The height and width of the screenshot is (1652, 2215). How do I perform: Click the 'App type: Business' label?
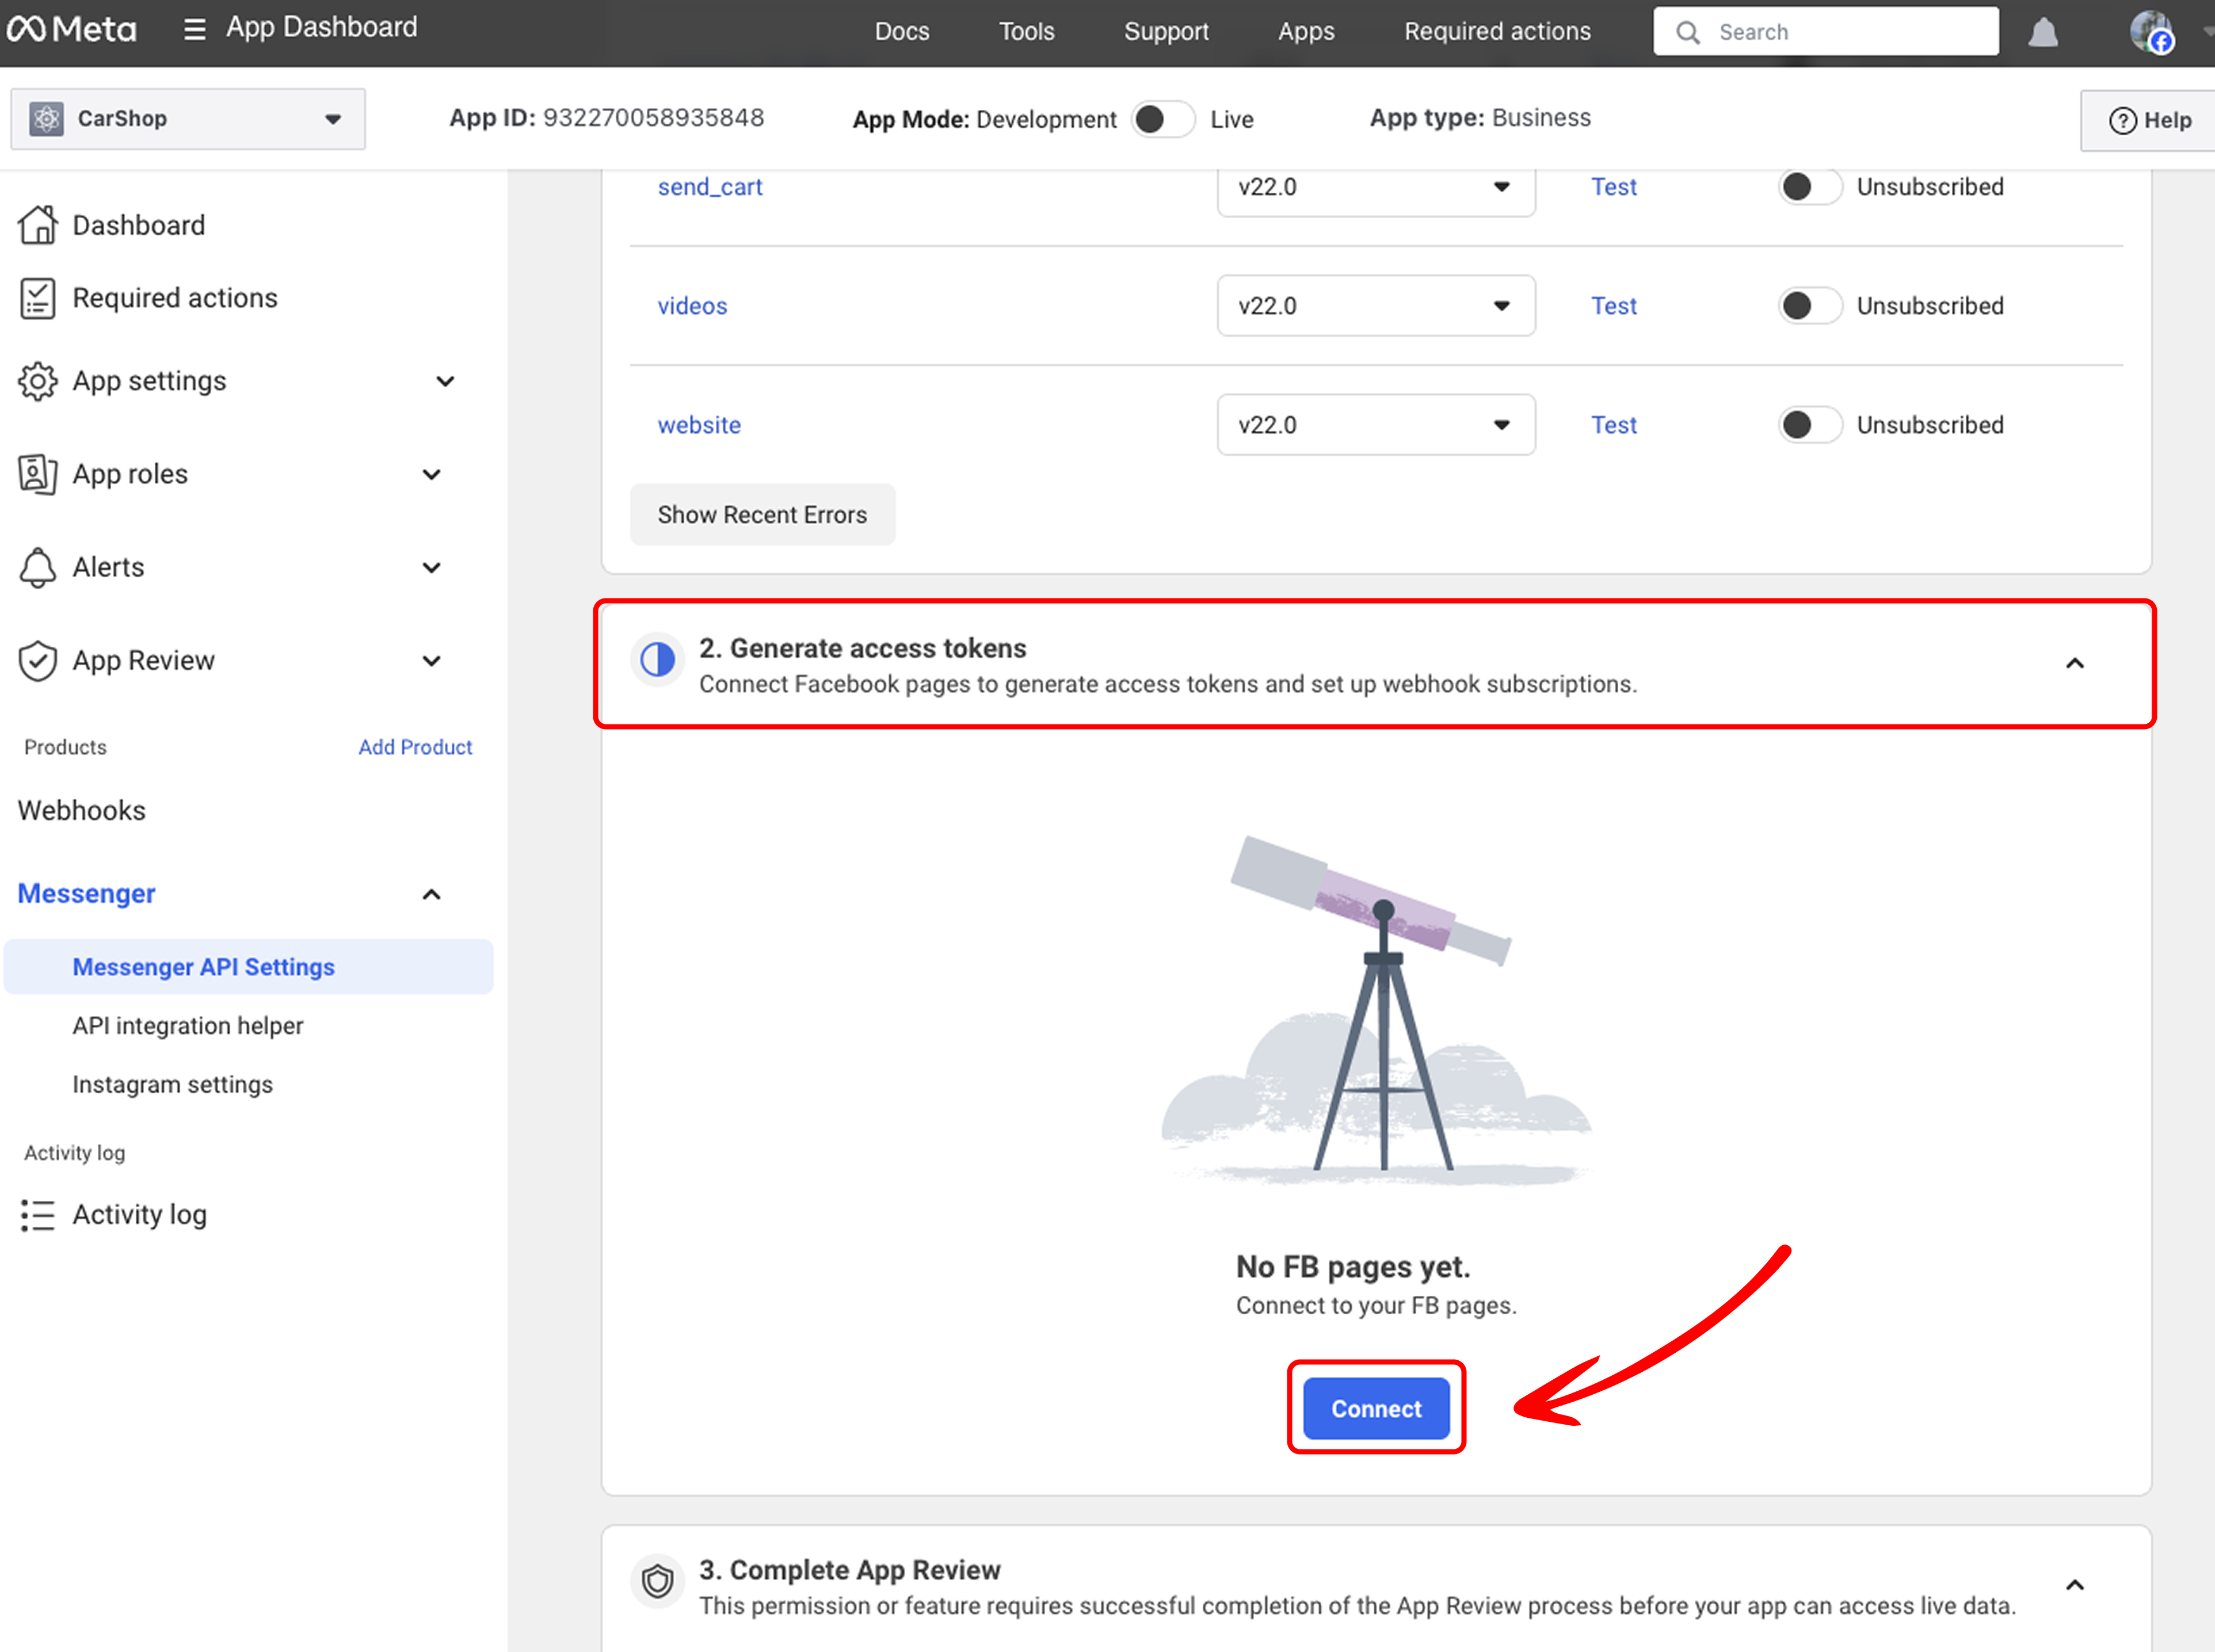tap(1480, 118)
